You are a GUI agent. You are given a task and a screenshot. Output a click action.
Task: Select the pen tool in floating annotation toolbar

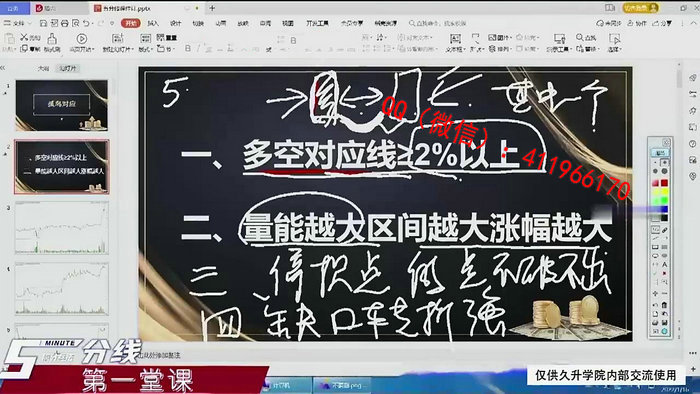coord(665,229)
